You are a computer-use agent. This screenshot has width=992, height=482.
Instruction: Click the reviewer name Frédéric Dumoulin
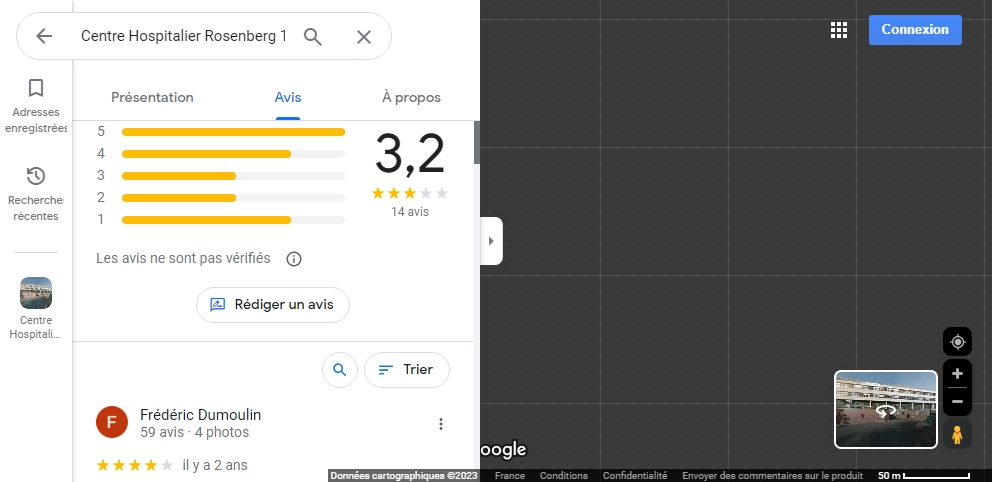201,415
